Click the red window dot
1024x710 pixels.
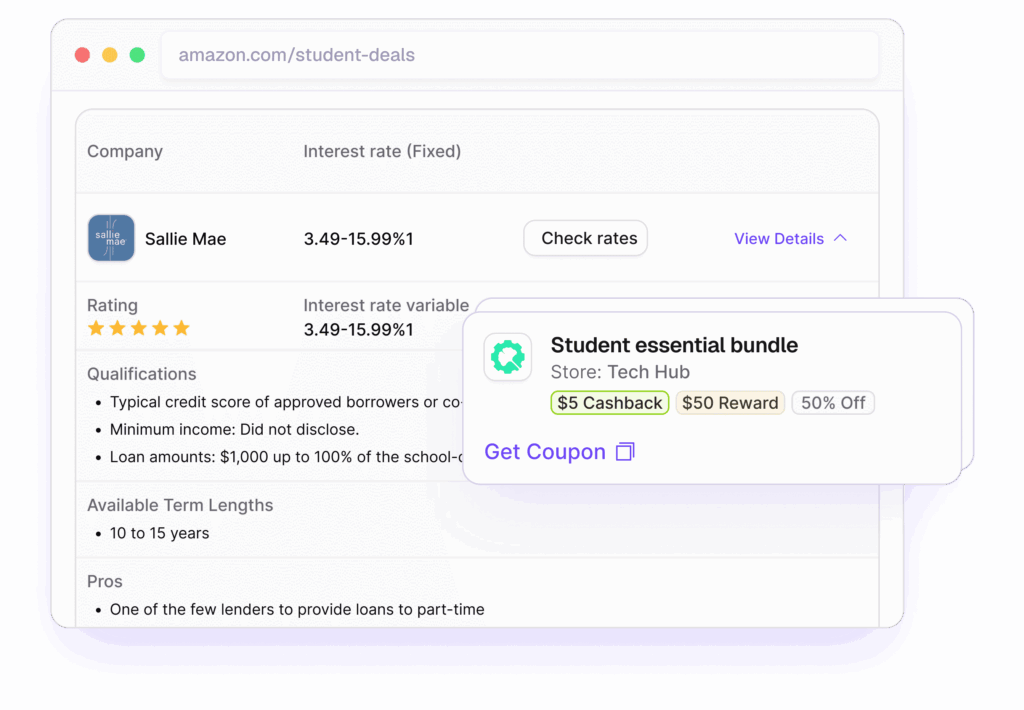click(x=82, y=55)
